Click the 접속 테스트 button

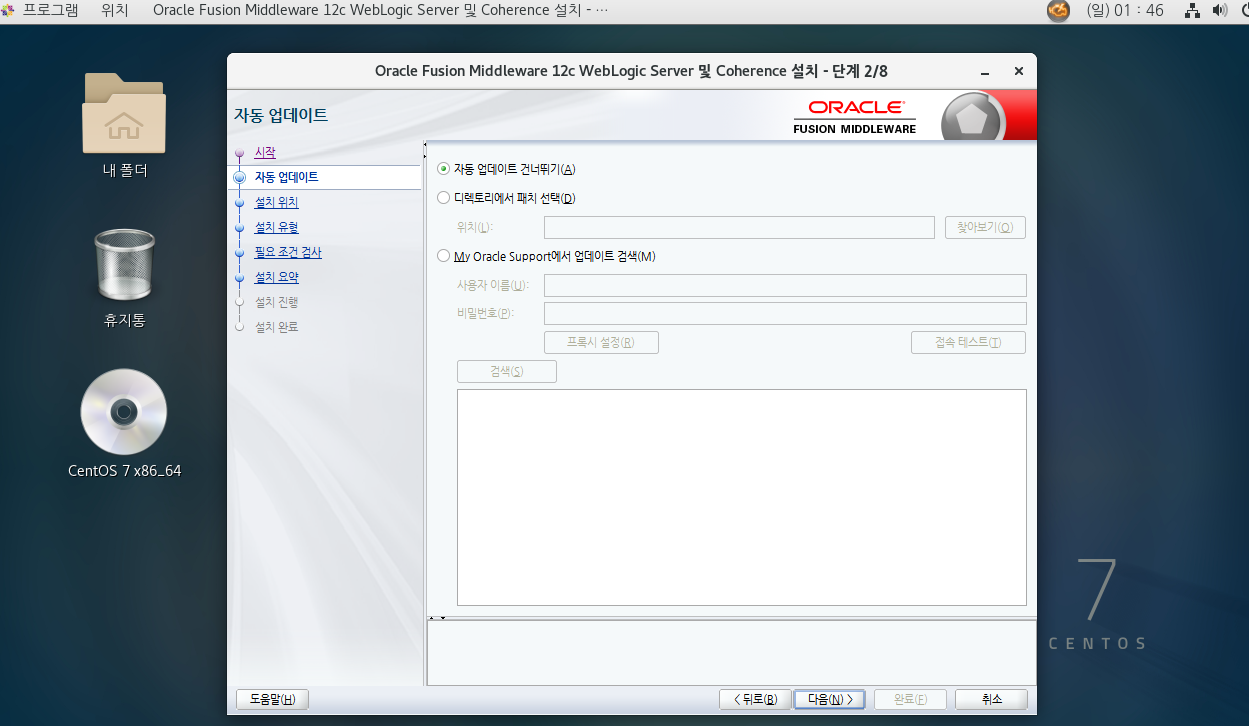pyautogui.click(x=968, y=342)
